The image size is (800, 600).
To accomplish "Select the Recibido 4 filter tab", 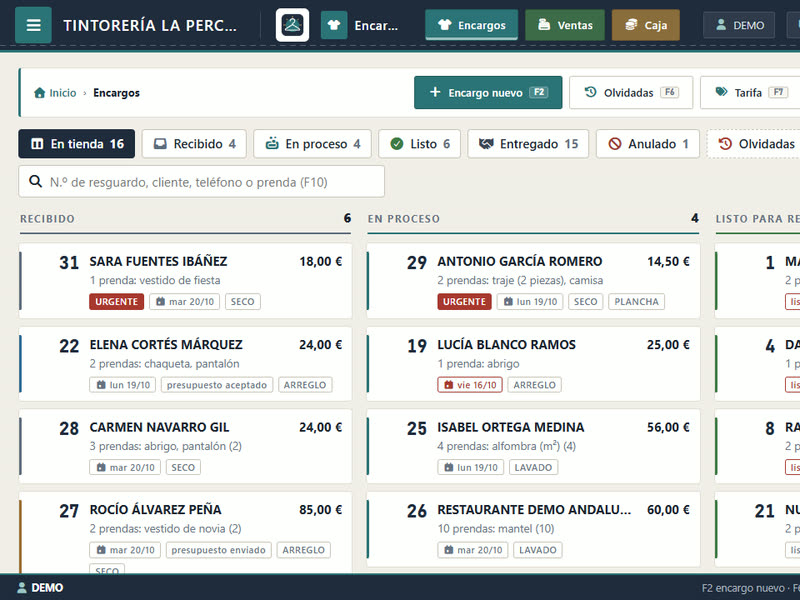I will tap(194, 144).
